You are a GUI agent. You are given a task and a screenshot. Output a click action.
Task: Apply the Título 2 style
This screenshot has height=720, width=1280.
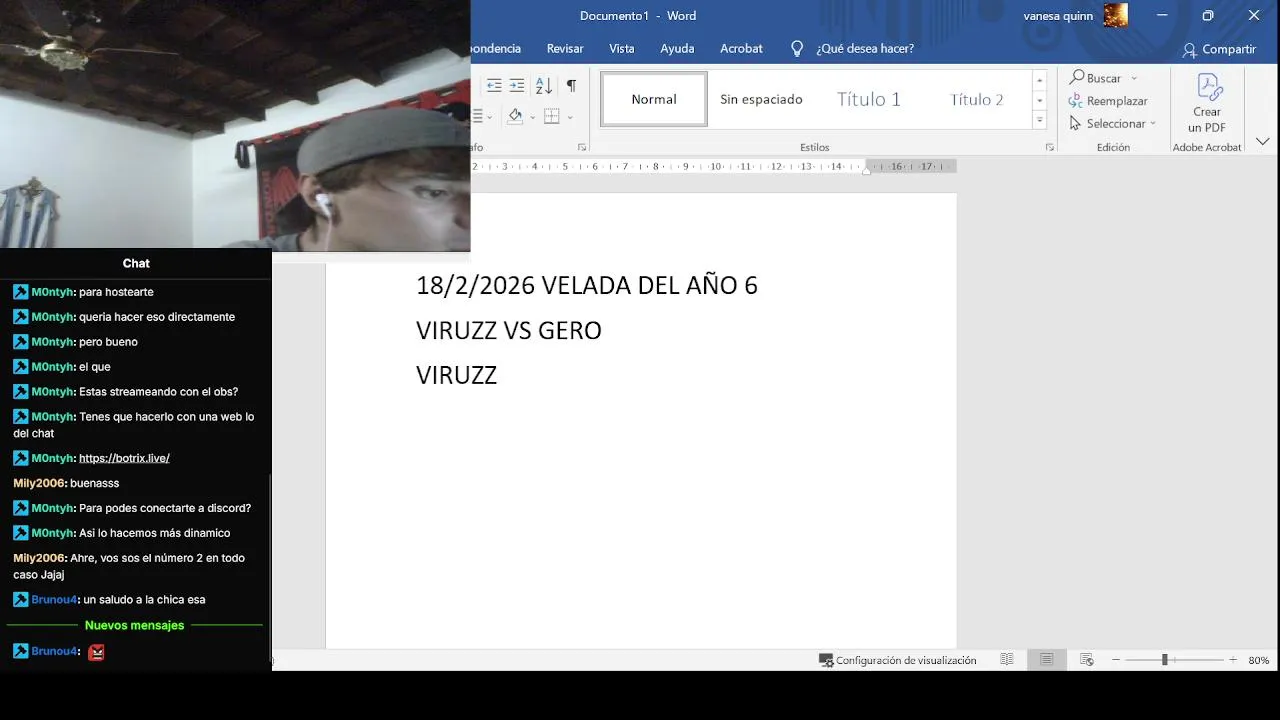coord(976,99)
